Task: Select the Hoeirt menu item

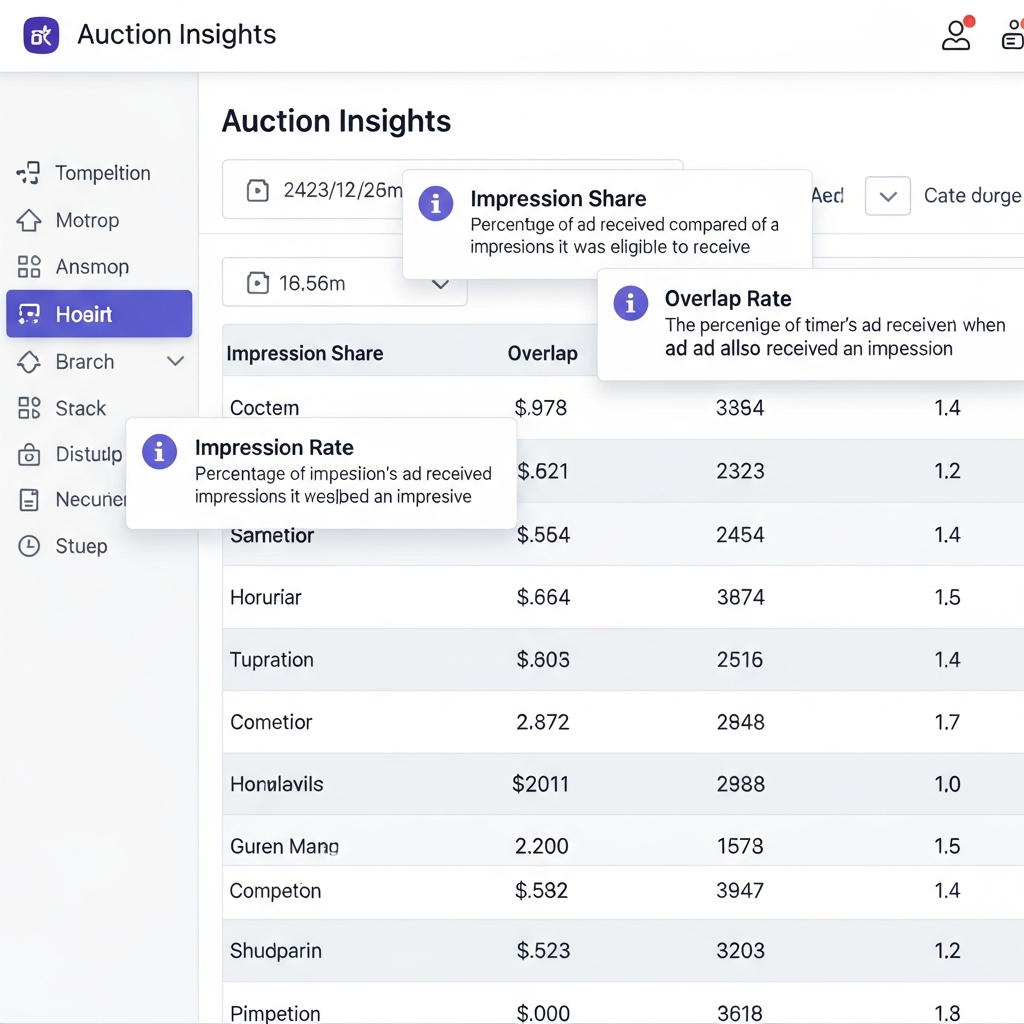Action: point(99,314)
